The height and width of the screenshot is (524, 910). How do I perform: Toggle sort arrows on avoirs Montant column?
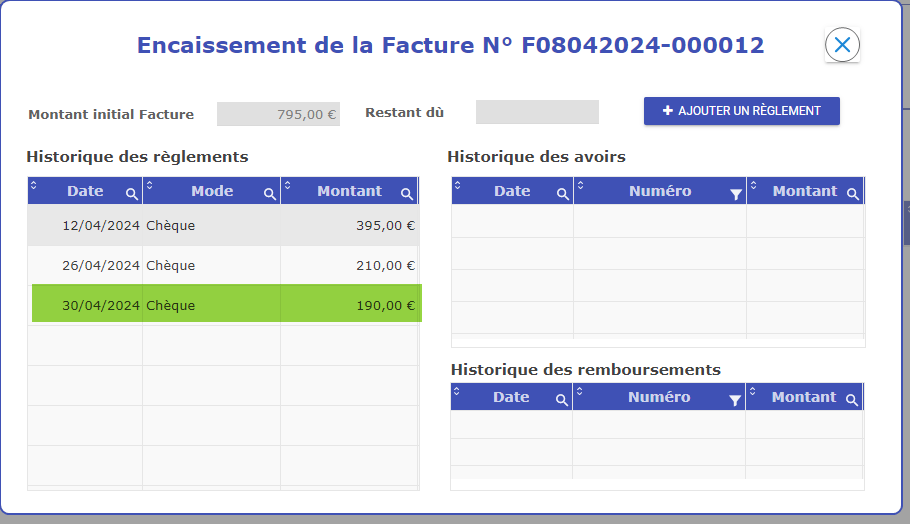pos(753,185)
